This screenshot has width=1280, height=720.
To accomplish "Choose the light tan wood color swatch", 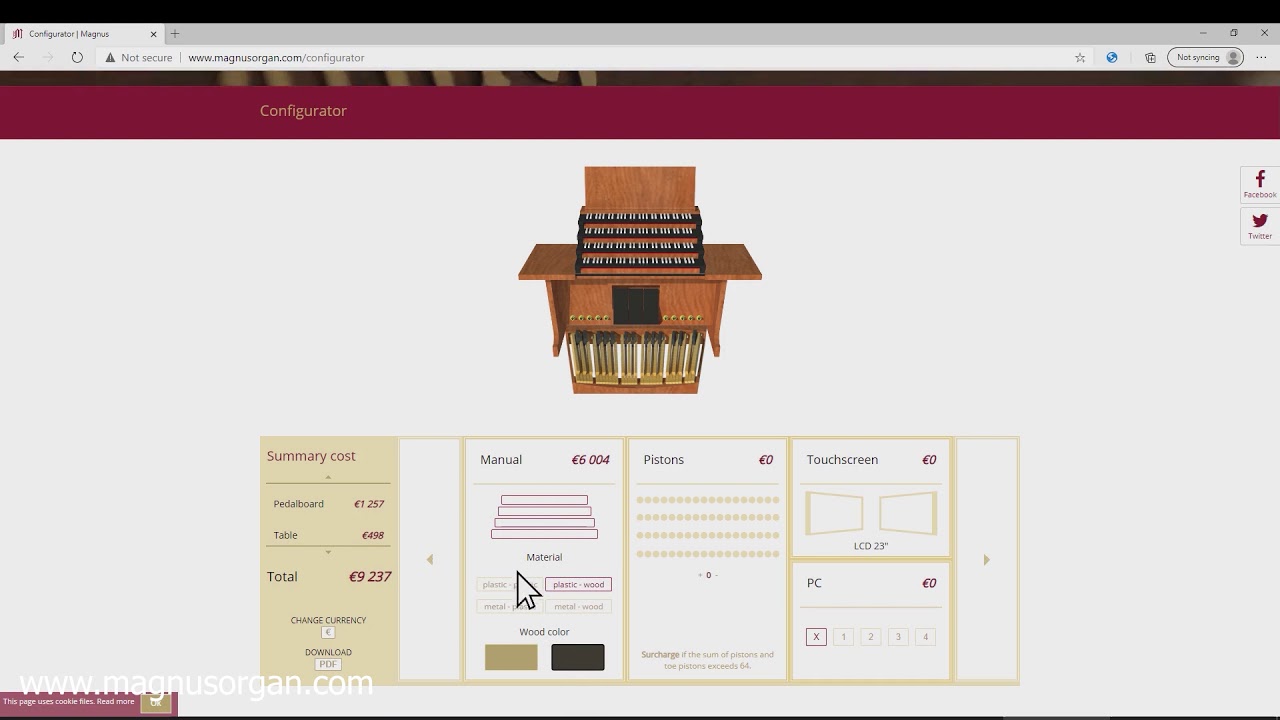I will [x=511, y=657].
